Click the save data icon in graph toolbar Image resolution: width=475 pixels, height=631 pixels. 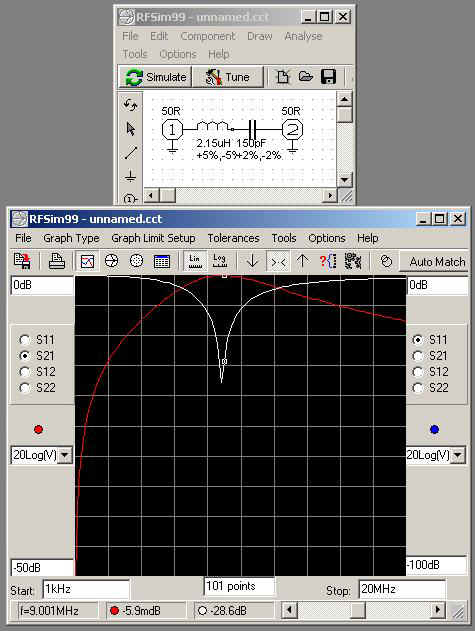coord(22,261)
